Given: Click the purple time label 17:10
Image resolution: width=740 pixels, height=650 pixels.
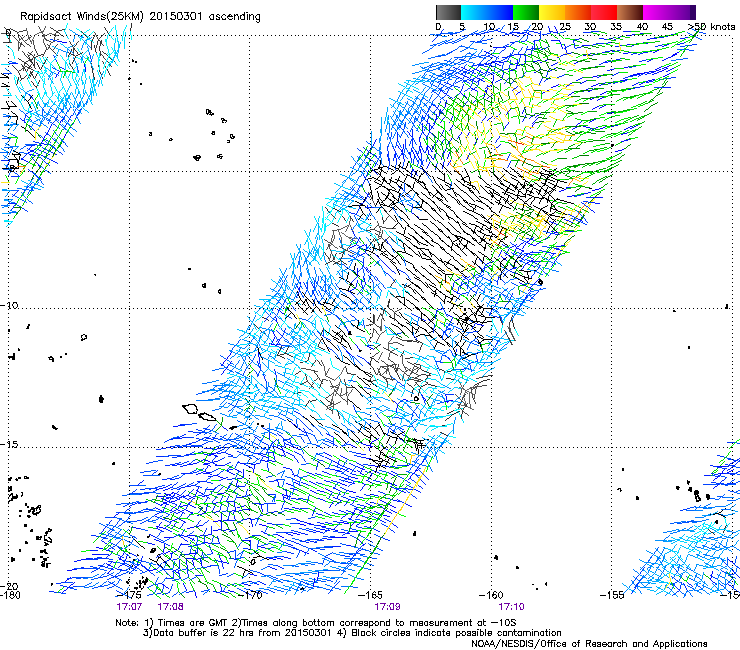Looking at the screenshot, I should click(x=512, y=607).
